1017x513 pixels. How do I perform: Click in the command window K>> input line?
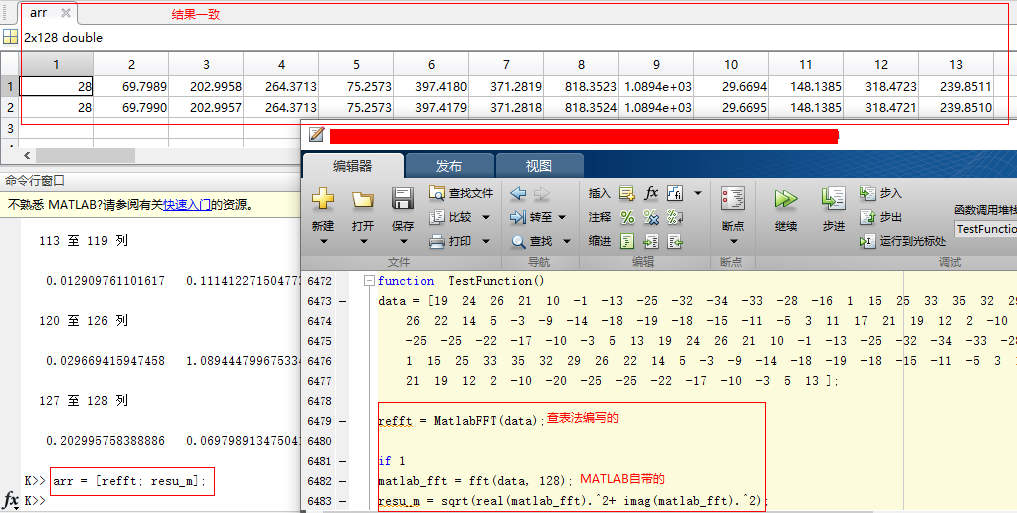[175, 501]
